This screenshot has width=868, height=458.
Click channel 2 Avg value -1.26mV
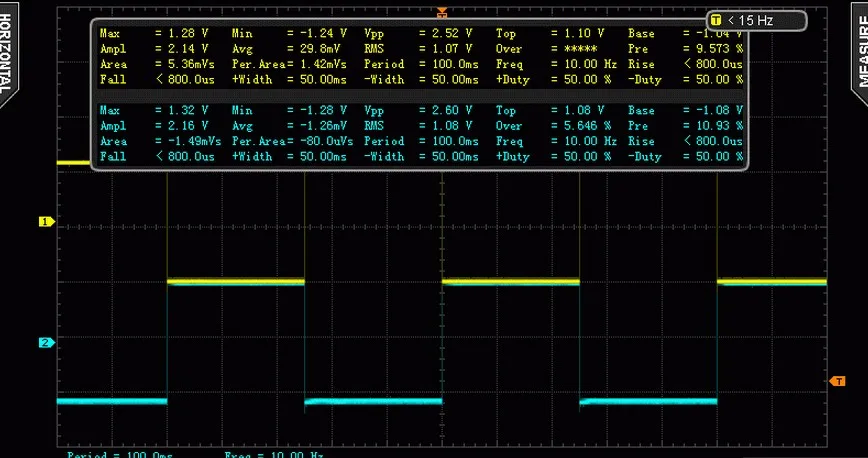[x=324, y=126]
